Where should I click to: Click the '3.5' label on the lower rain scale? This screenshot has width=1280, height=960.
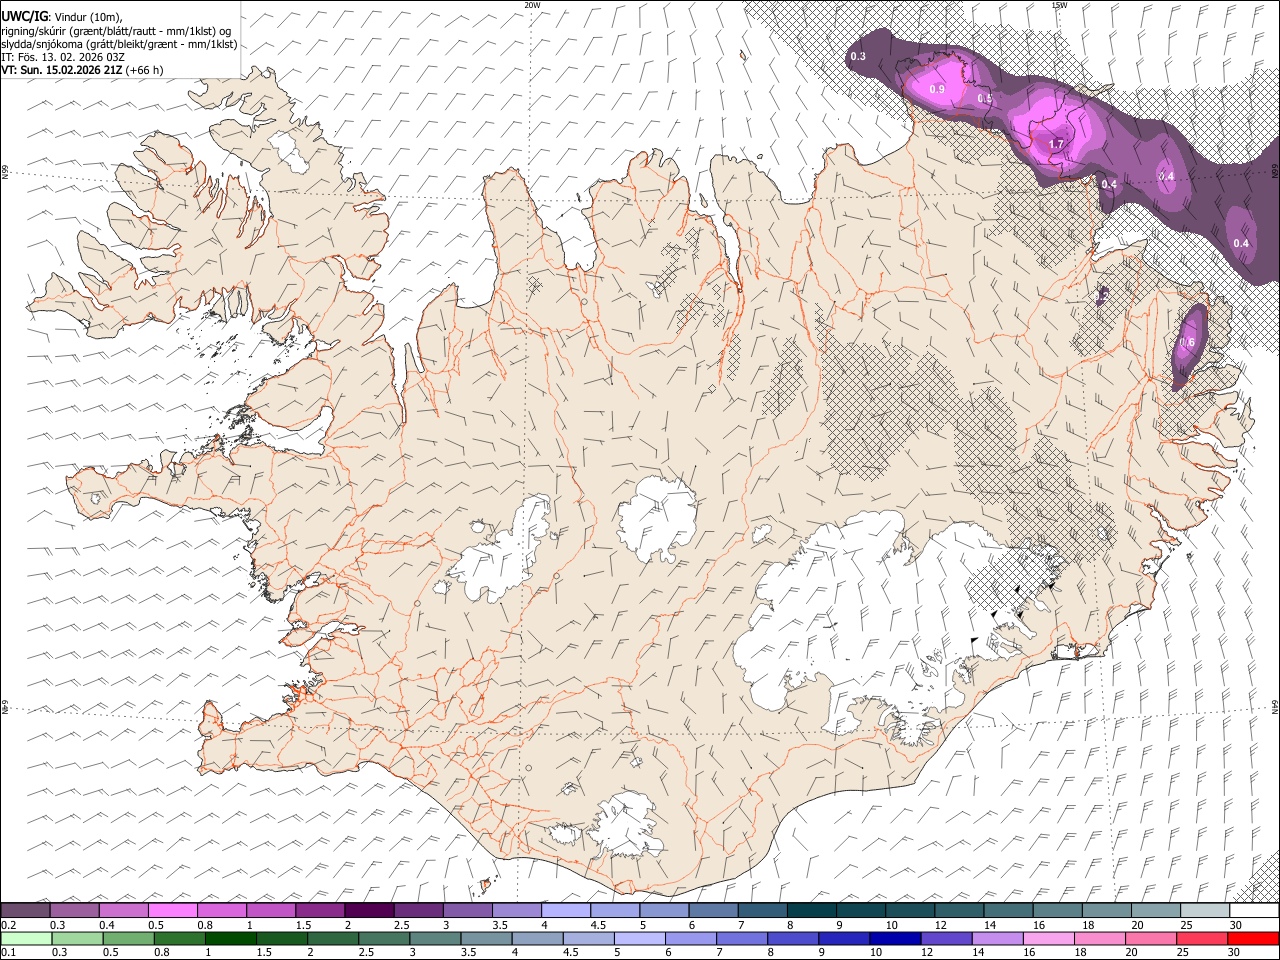[468, 952]
